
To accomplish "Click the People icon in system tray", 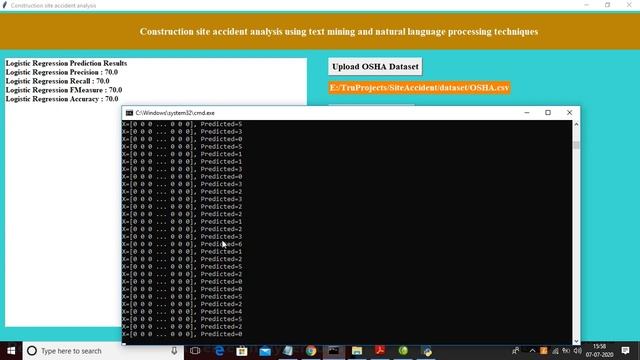I will (x=516, y=351).
